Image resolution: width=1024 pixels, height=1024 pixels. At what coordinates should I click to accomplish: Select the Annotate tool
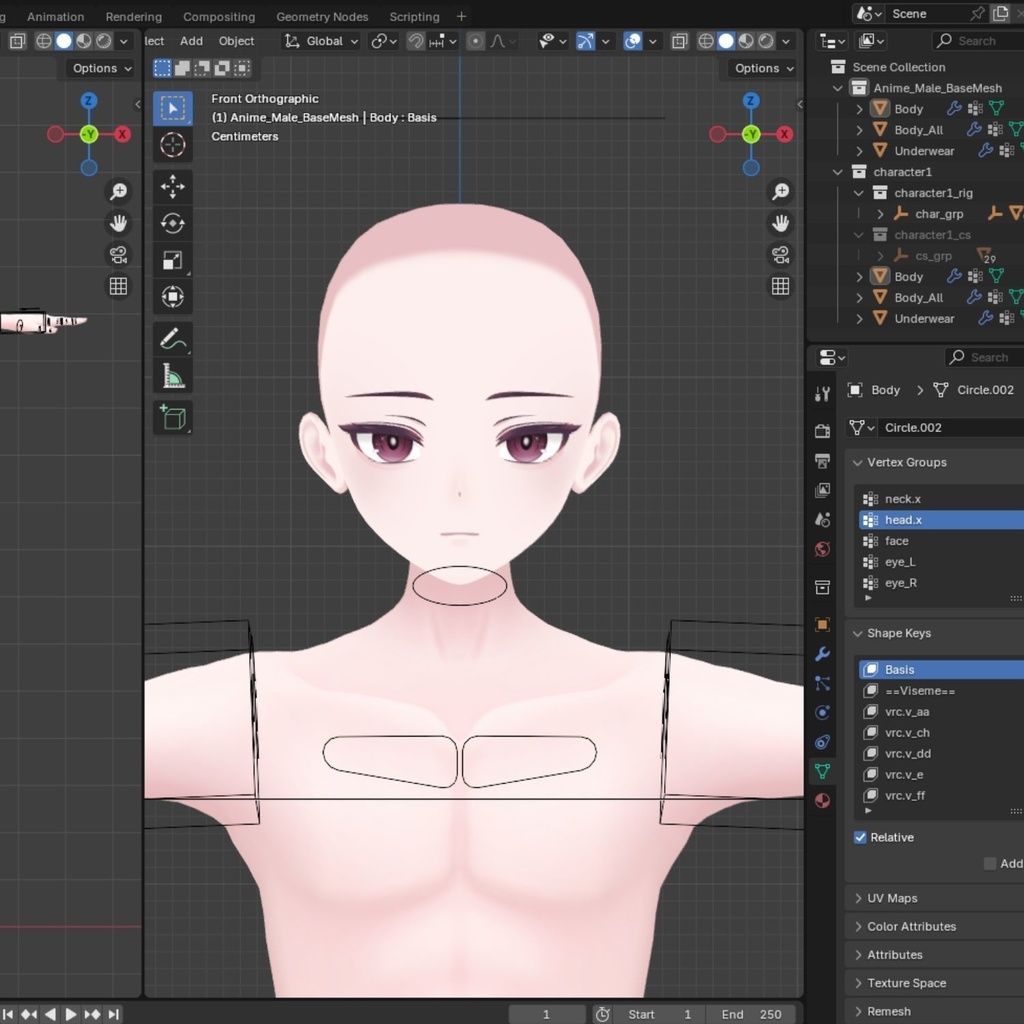click(173, 339)
